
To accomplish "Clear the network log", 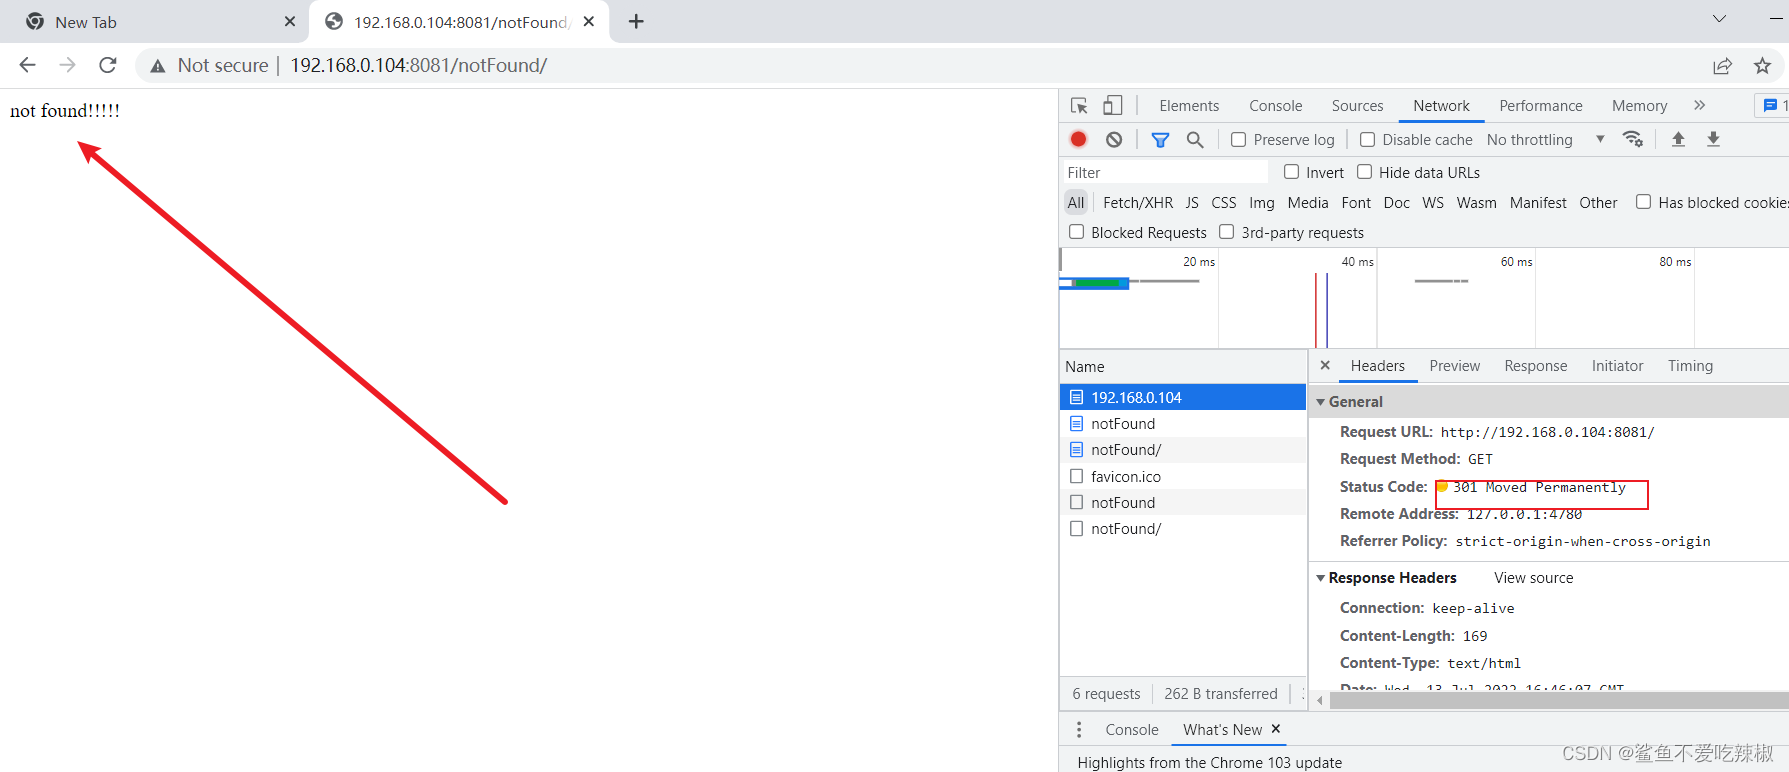I will point(1114,139).
